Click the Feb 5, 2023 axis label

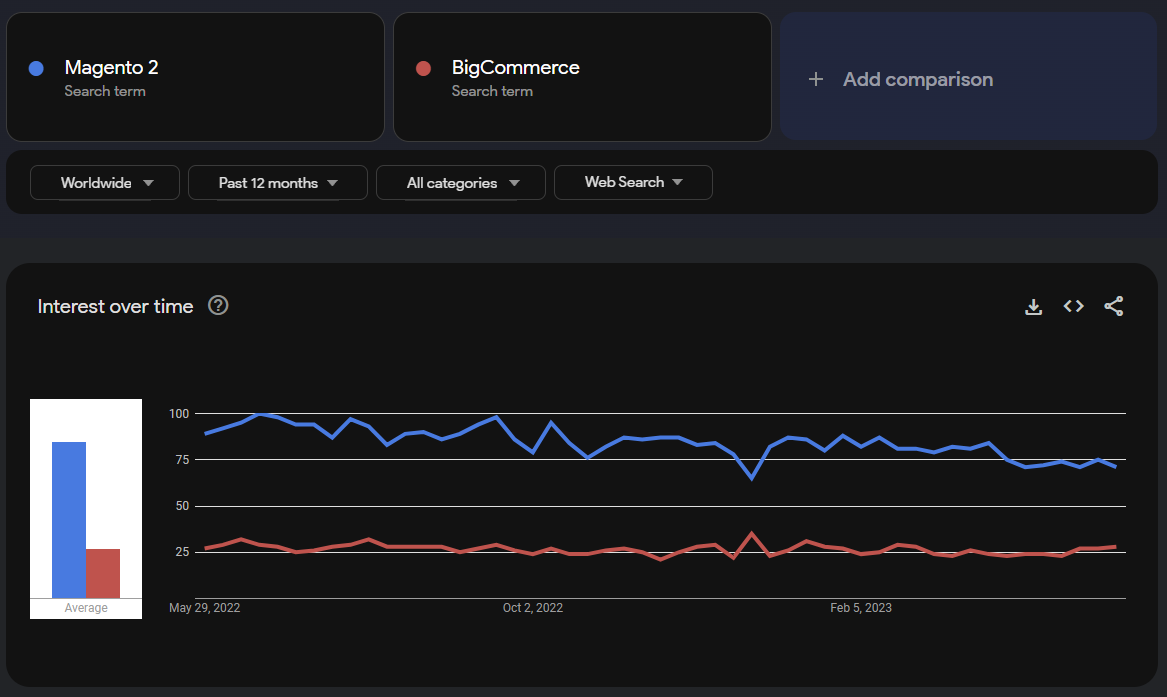coord(861,608)
